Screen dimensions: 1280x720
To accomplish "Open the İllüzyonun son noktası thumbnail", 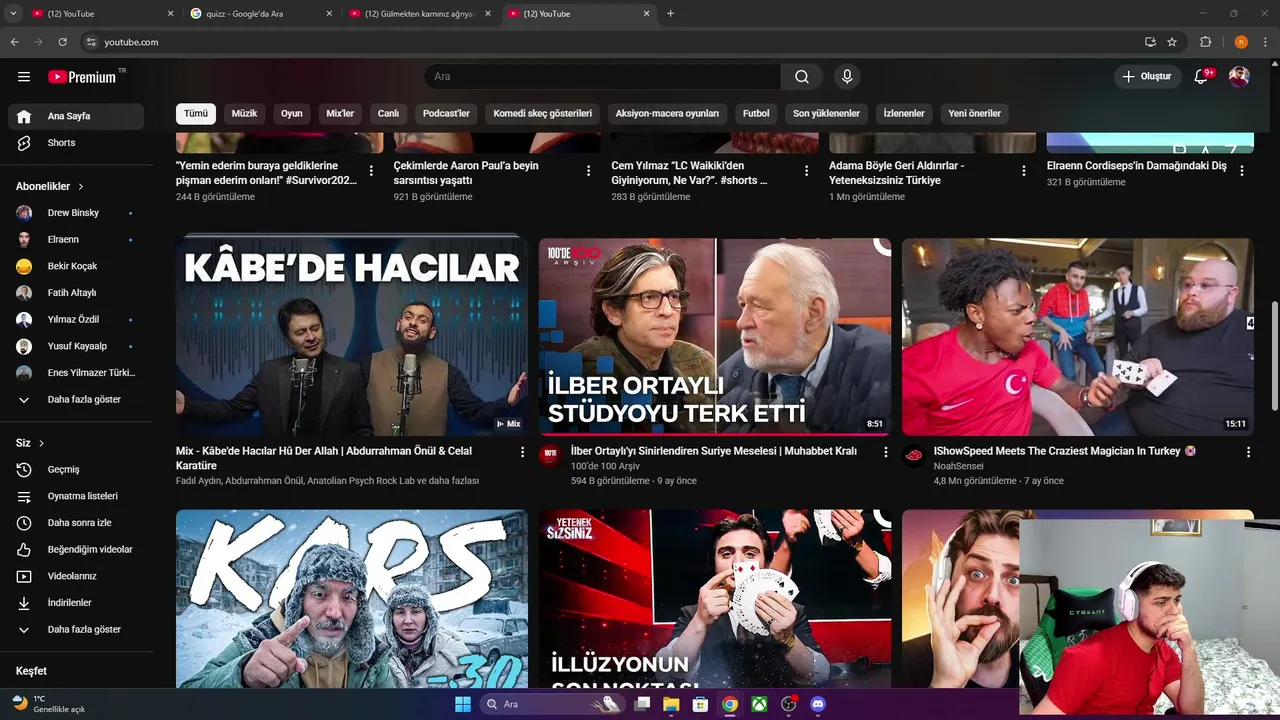I will pyautogui.click(x=715, y=599).
